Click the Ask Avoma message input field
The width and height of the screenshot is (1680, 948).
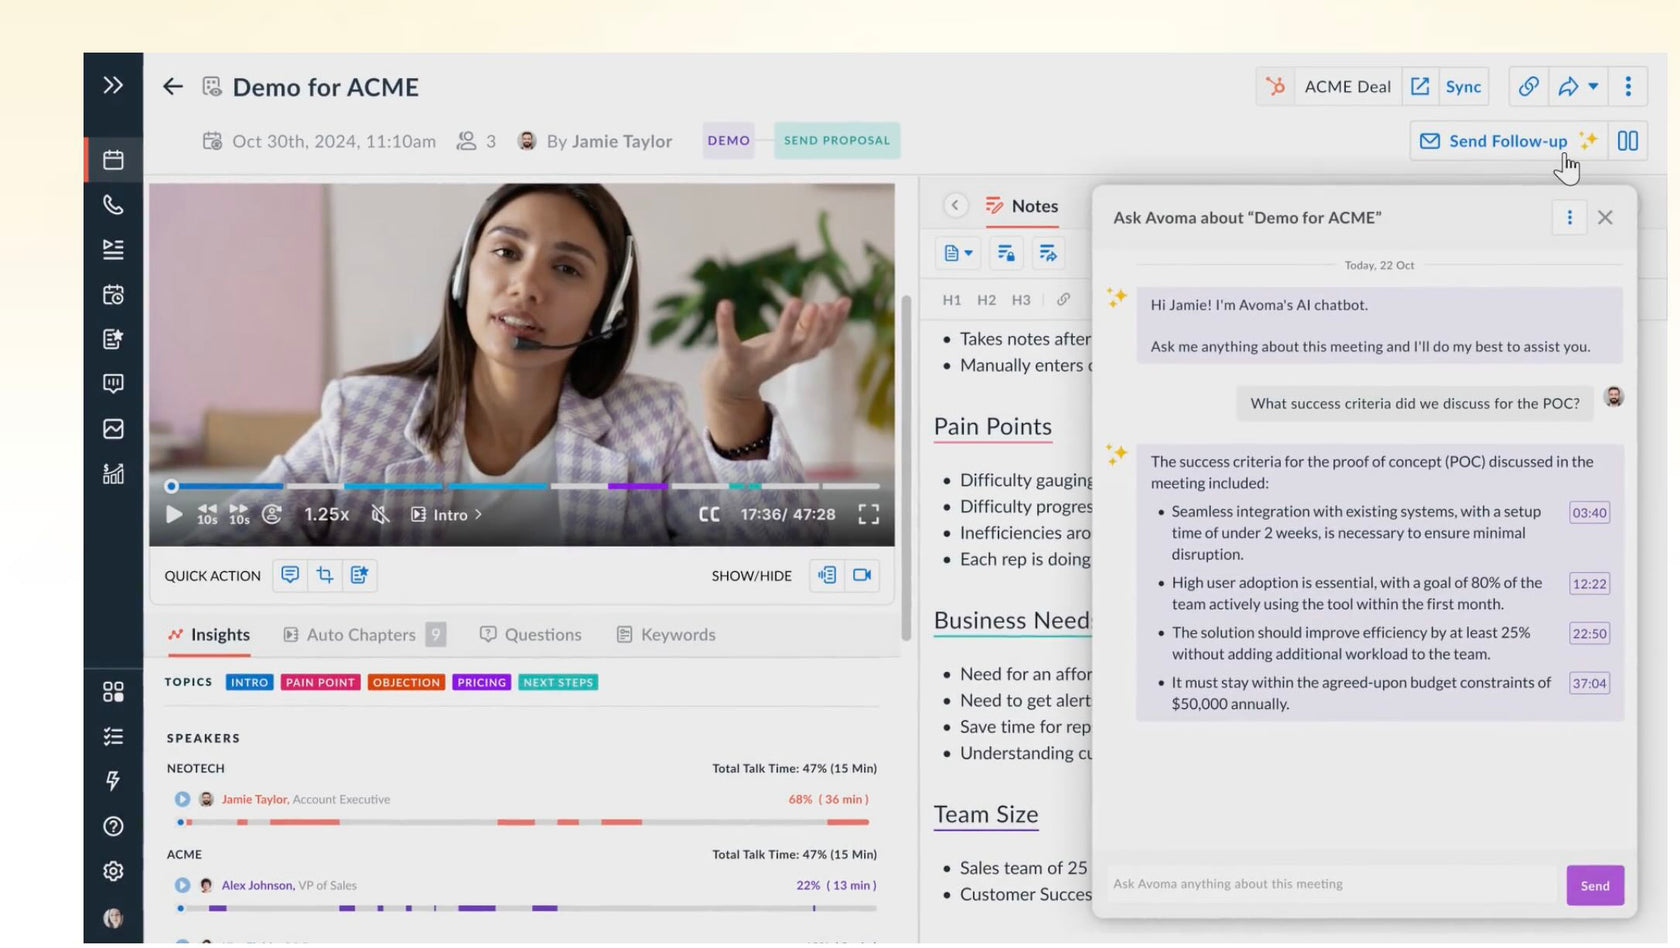click(1332, 884)
